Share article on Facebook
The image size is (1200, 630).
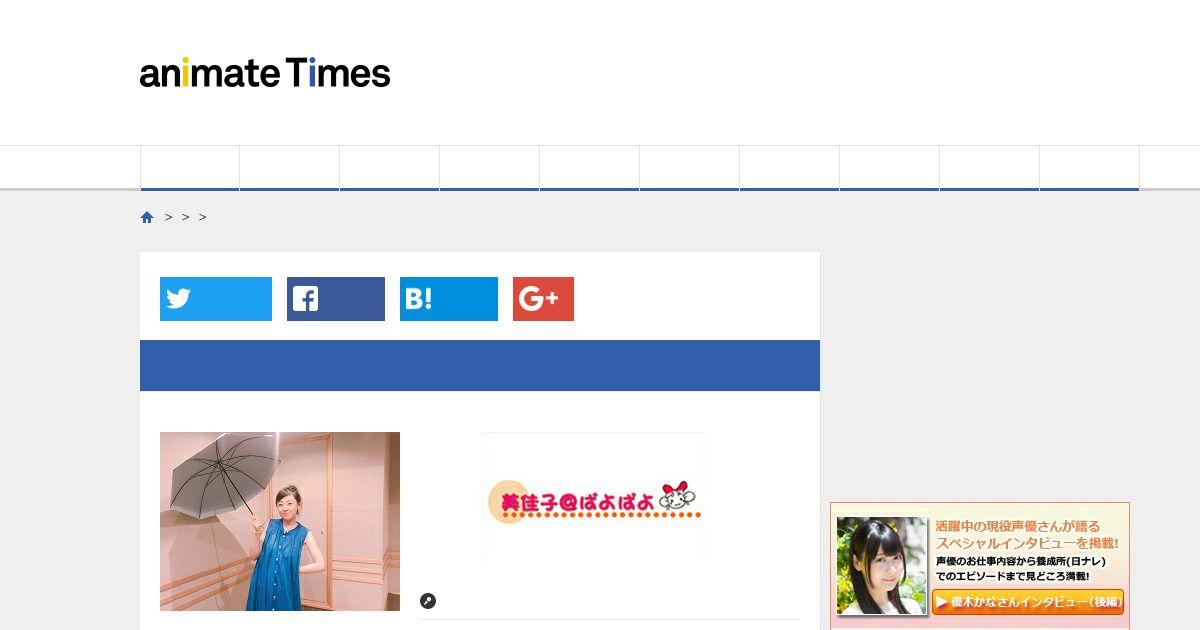[x=336, y=299]
